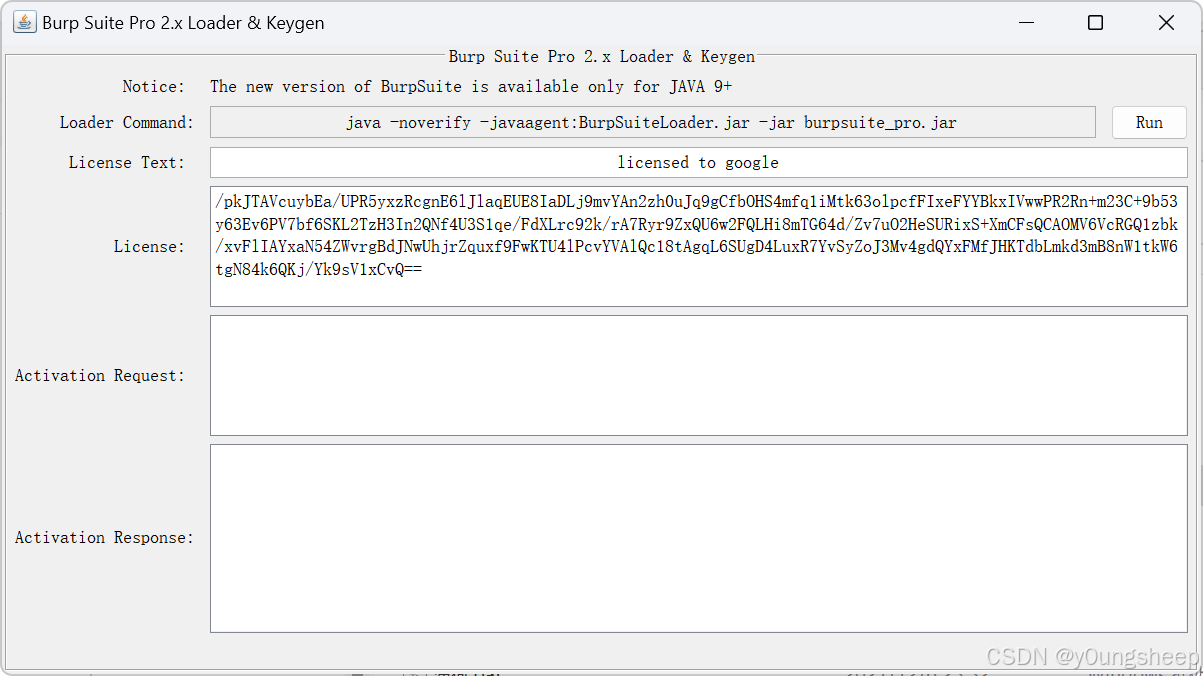Close the Burp Suite Loader window
Viewport: 1203px width, 676px height.
(x=1166, y=23)
